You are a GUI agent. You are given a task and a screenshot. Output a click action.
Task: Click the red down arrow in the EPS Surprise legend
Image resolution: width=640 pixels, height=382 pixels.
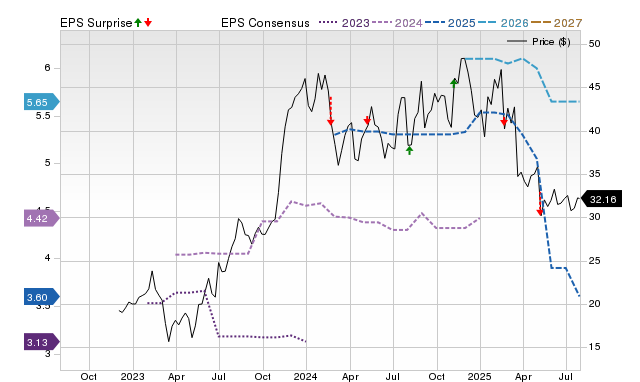(x=148, y=22)
